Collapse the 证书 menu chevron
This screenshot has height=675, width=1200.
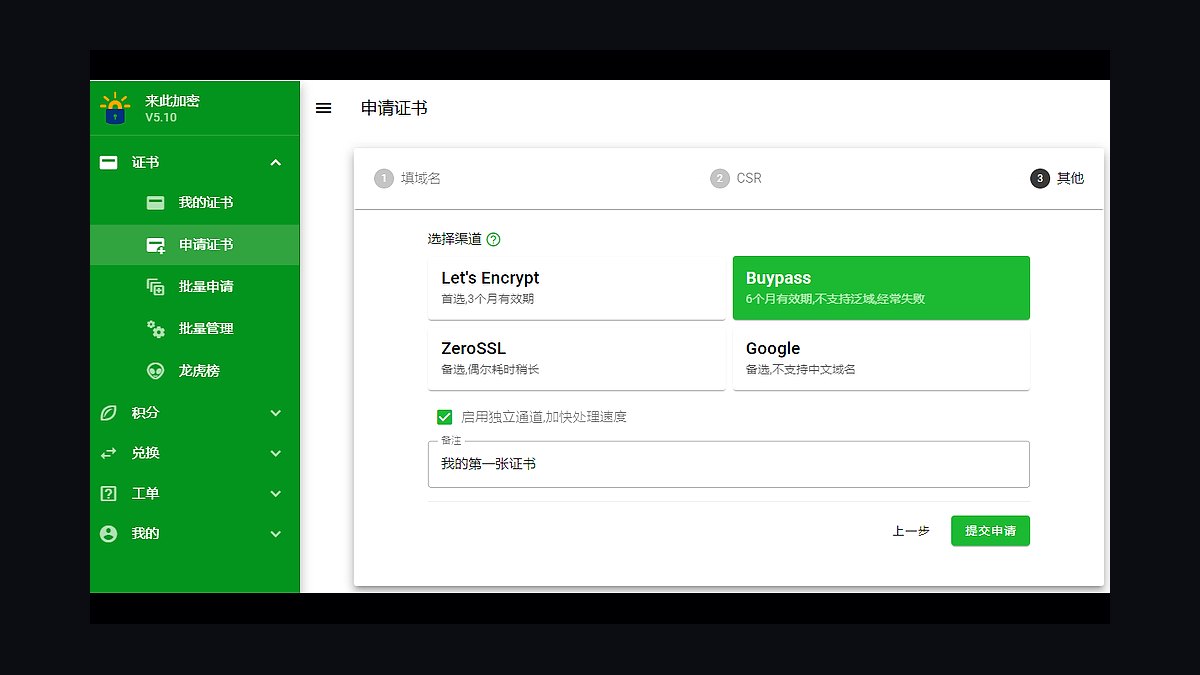[276, 162]
